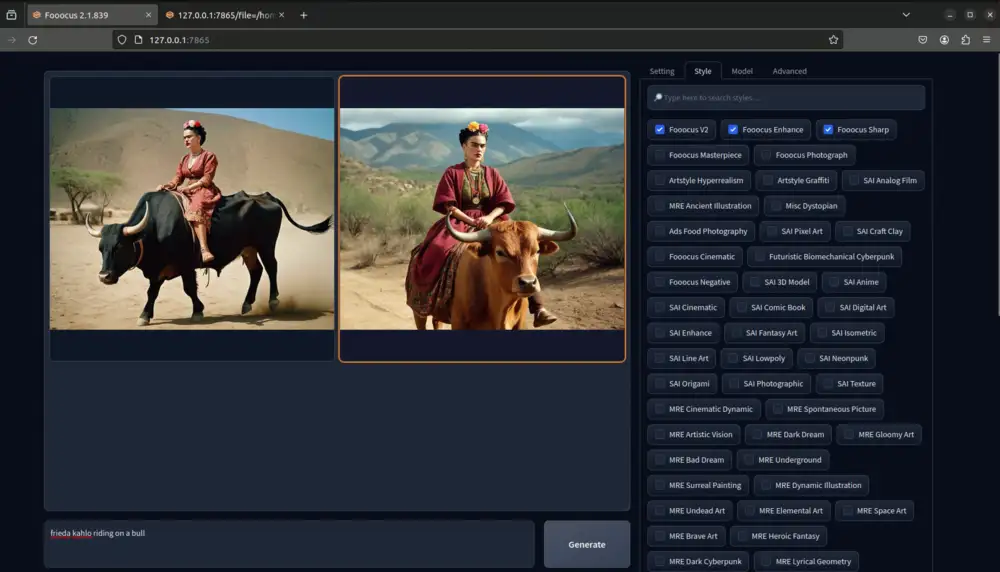Open the Advanced tab
The height and width of the screenshot is (572, 1000).
pos(789,71)
